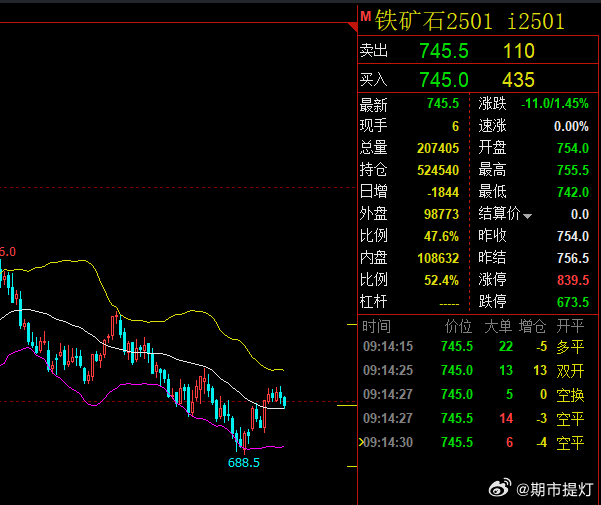Click the 卖出 price 745.5
601x505 pixels.
click(x=444, y=51)
